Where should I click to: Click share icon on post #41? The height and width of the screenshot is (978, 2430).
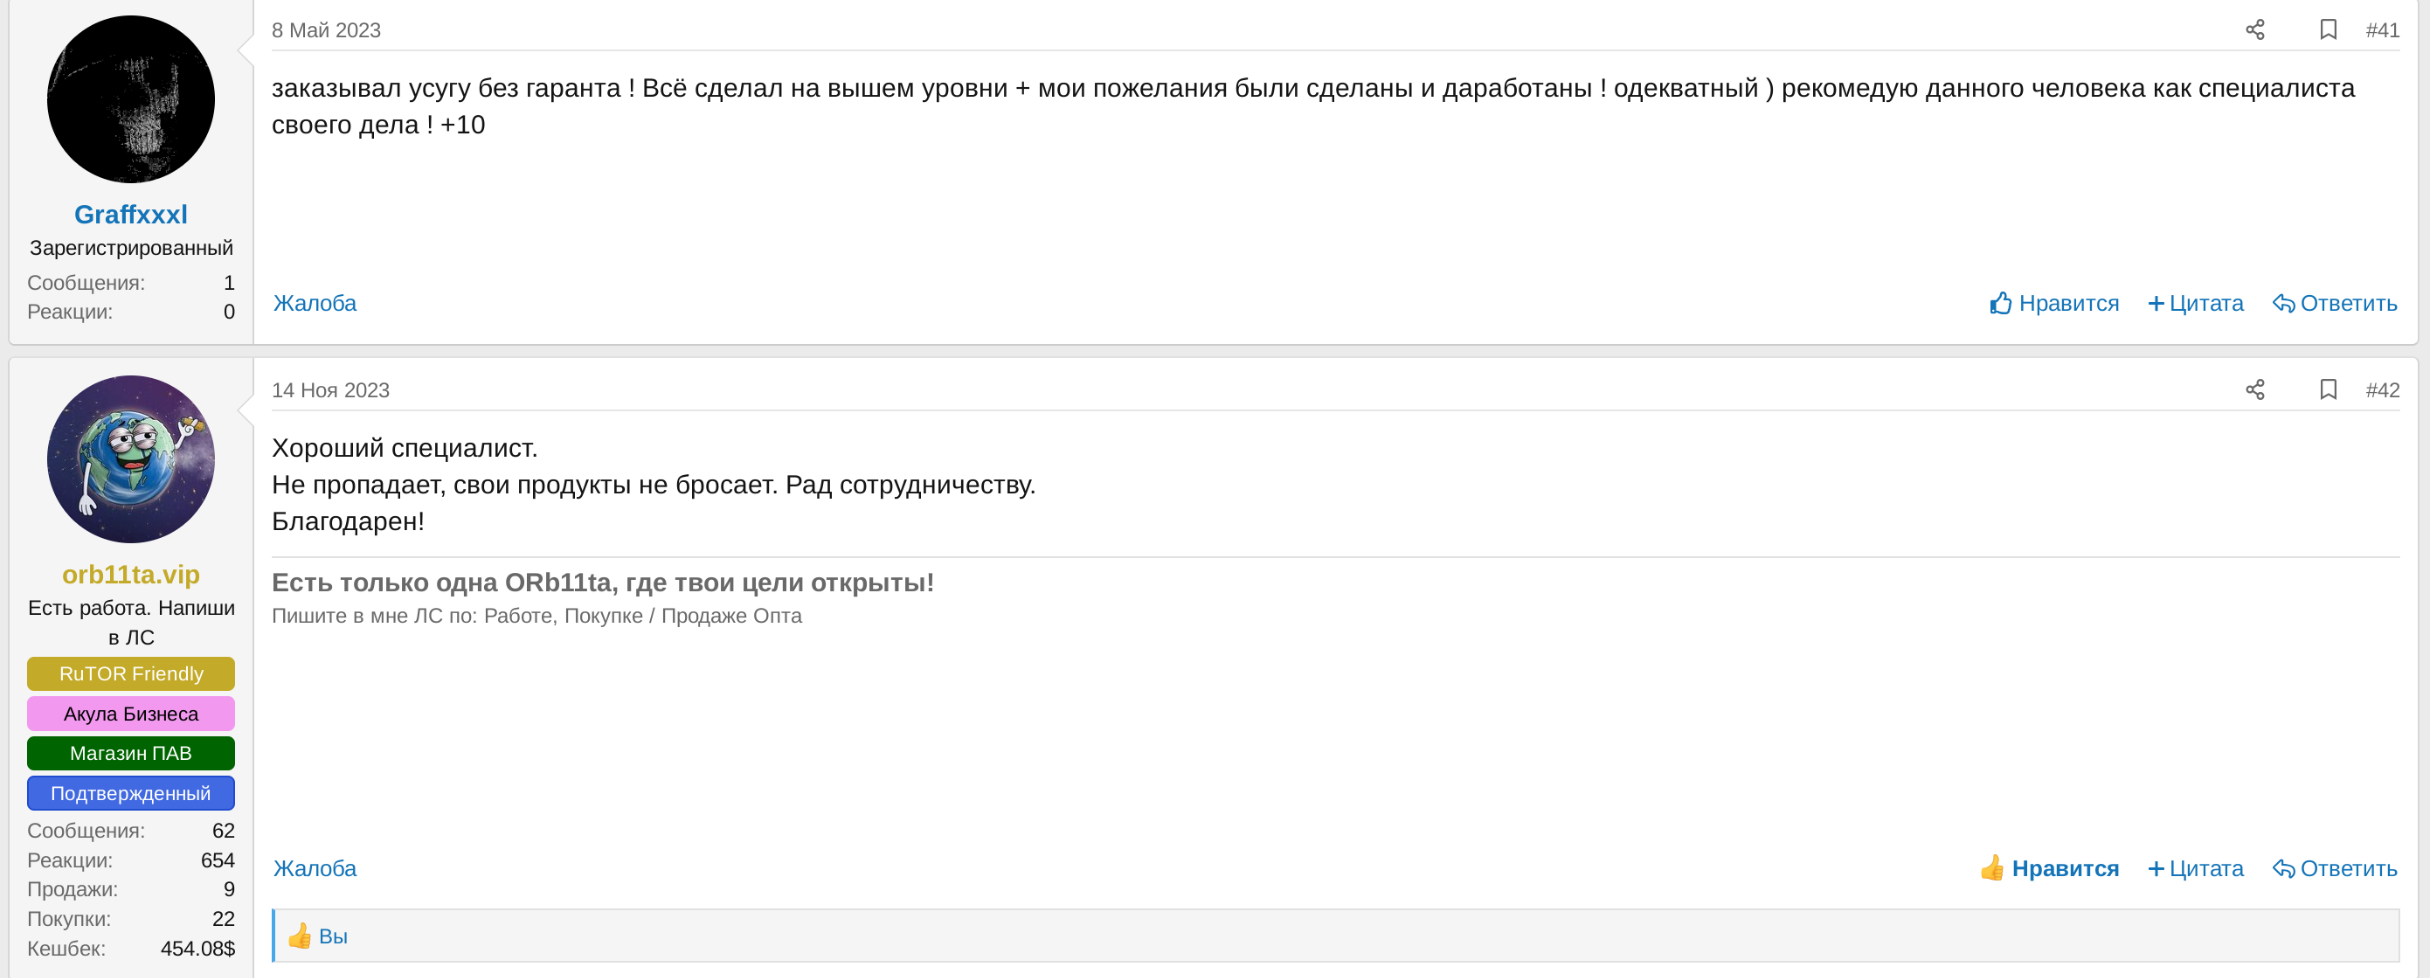click(x=2255, y=30)
